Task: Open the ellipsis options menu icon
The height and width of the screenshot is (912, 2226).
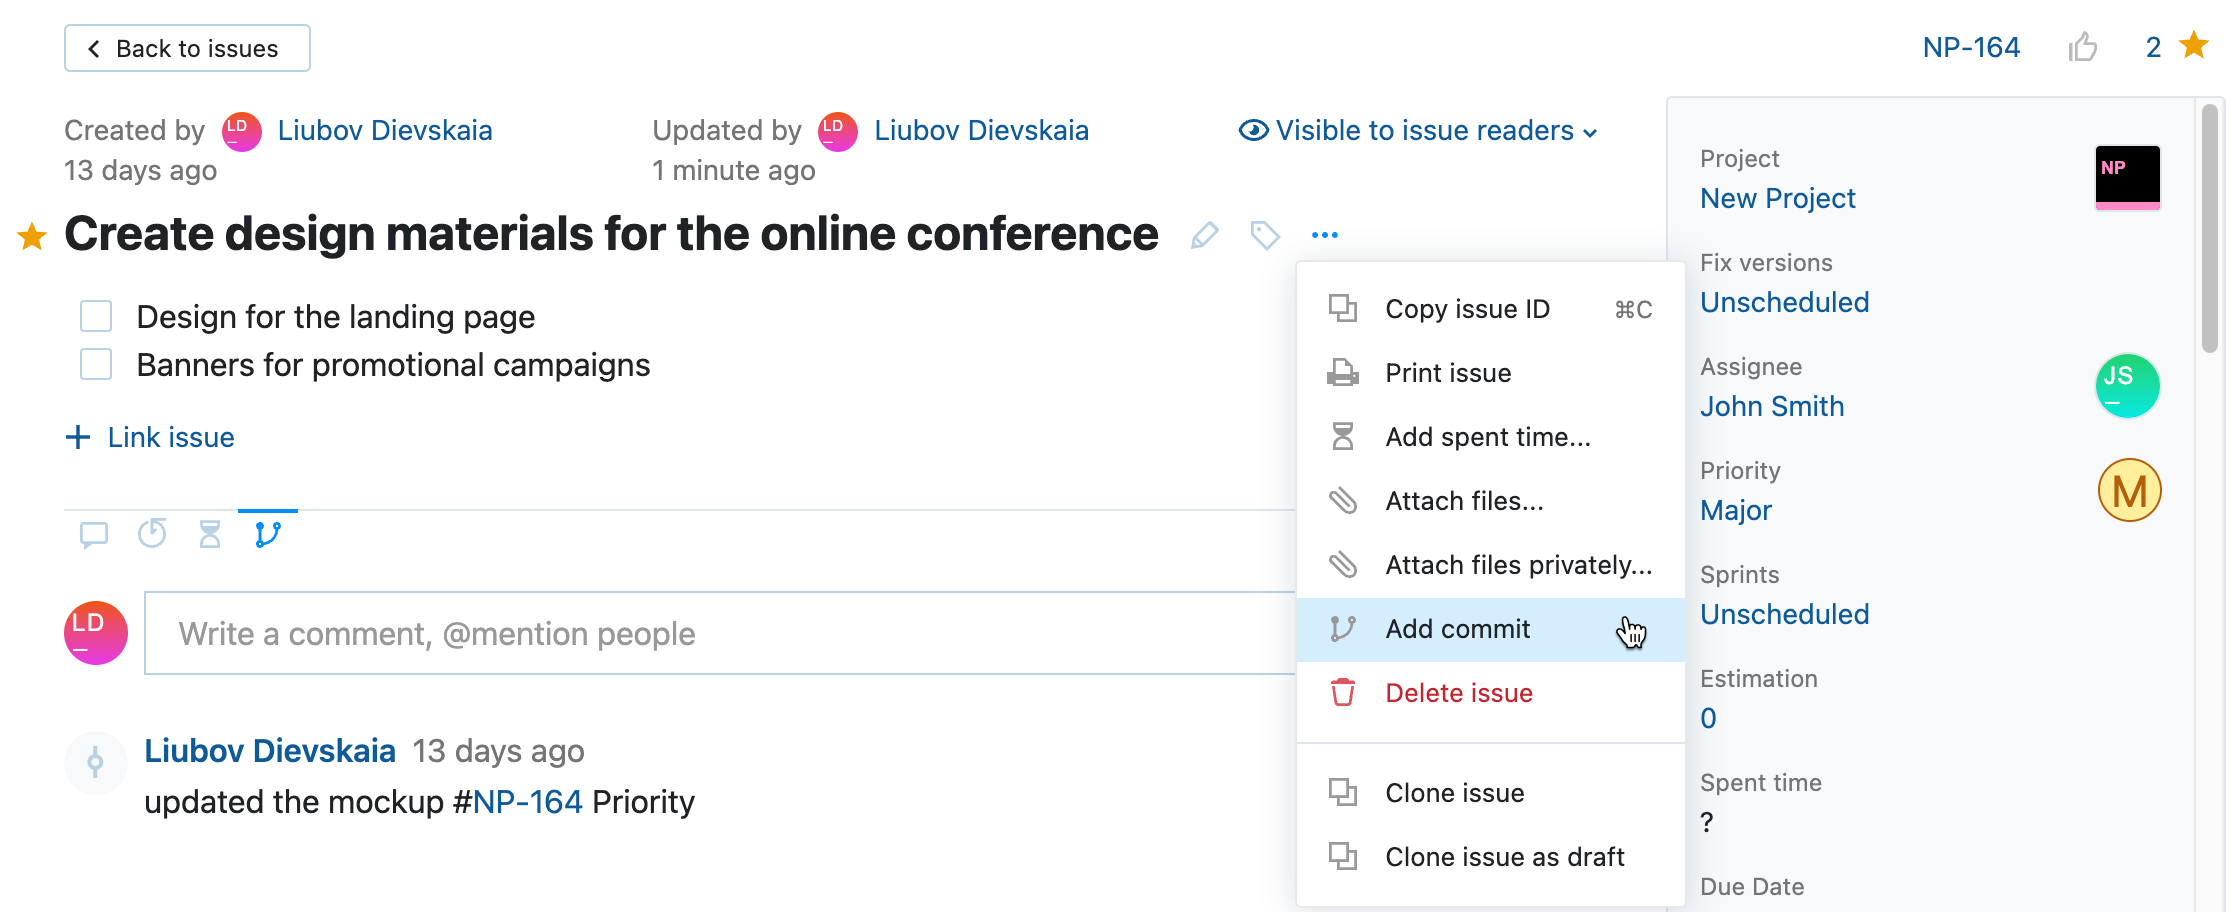Action: (x=1324, y=233)
